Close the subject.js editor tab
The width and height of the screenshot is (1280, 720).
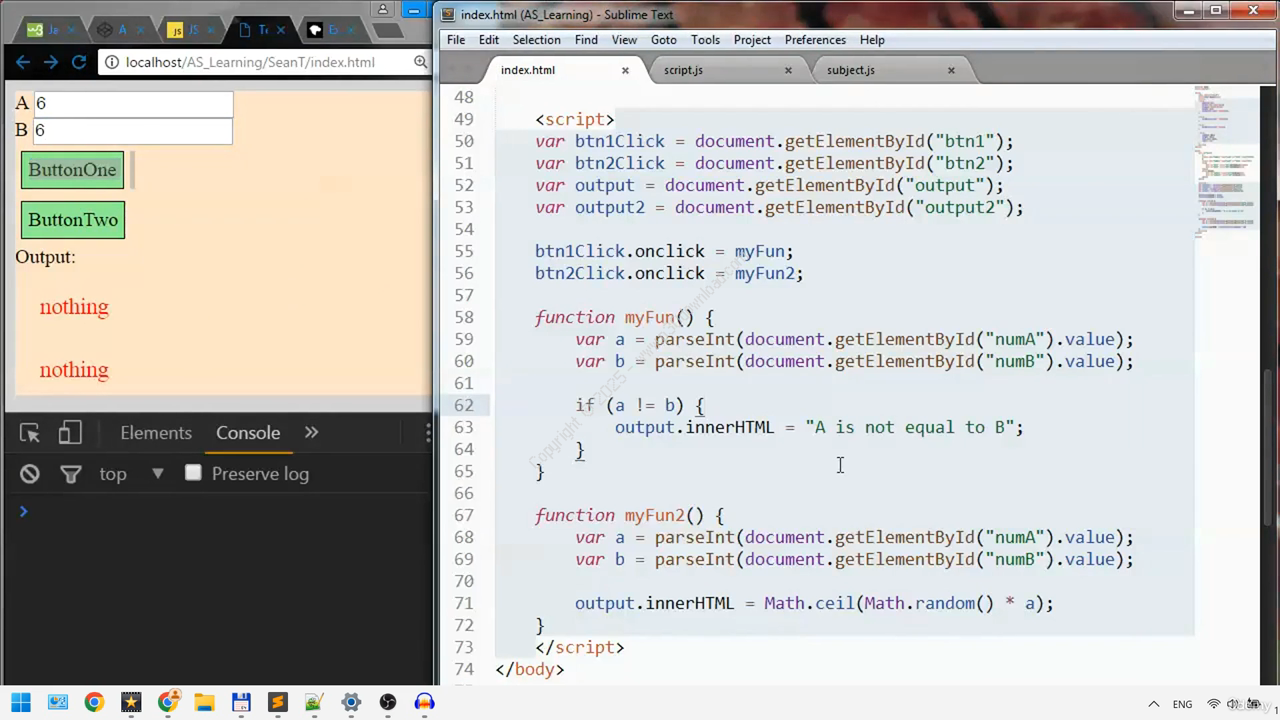coord(951,70)
